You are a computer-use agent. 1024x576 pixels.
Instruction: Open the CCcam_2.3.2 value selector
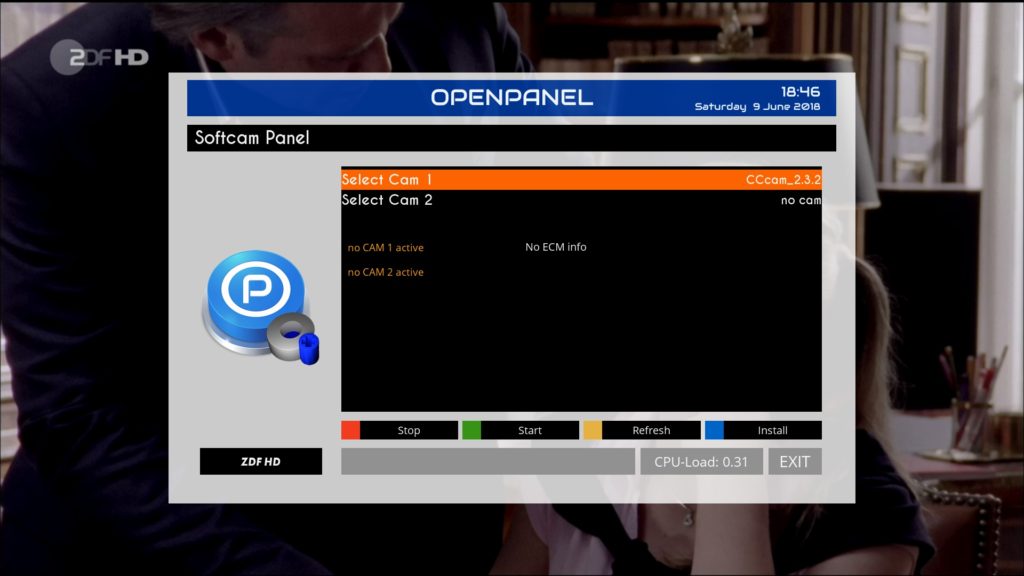[x=783, y=180]
